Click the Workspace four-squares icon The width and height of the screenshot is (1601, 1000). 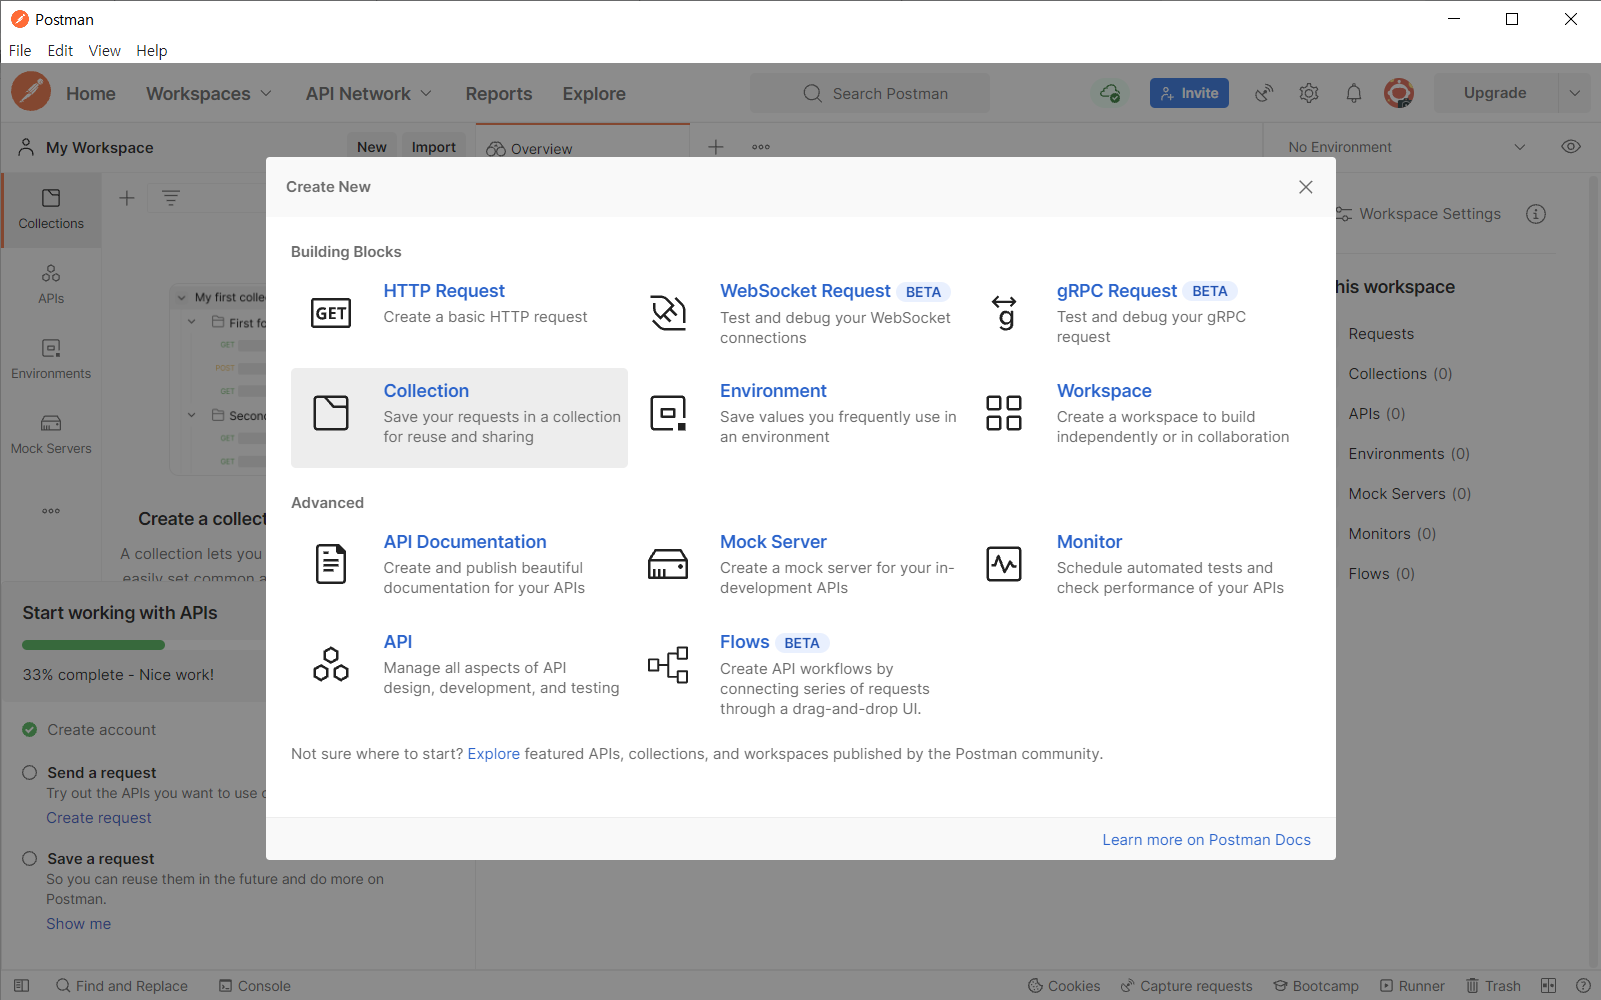1004,413
